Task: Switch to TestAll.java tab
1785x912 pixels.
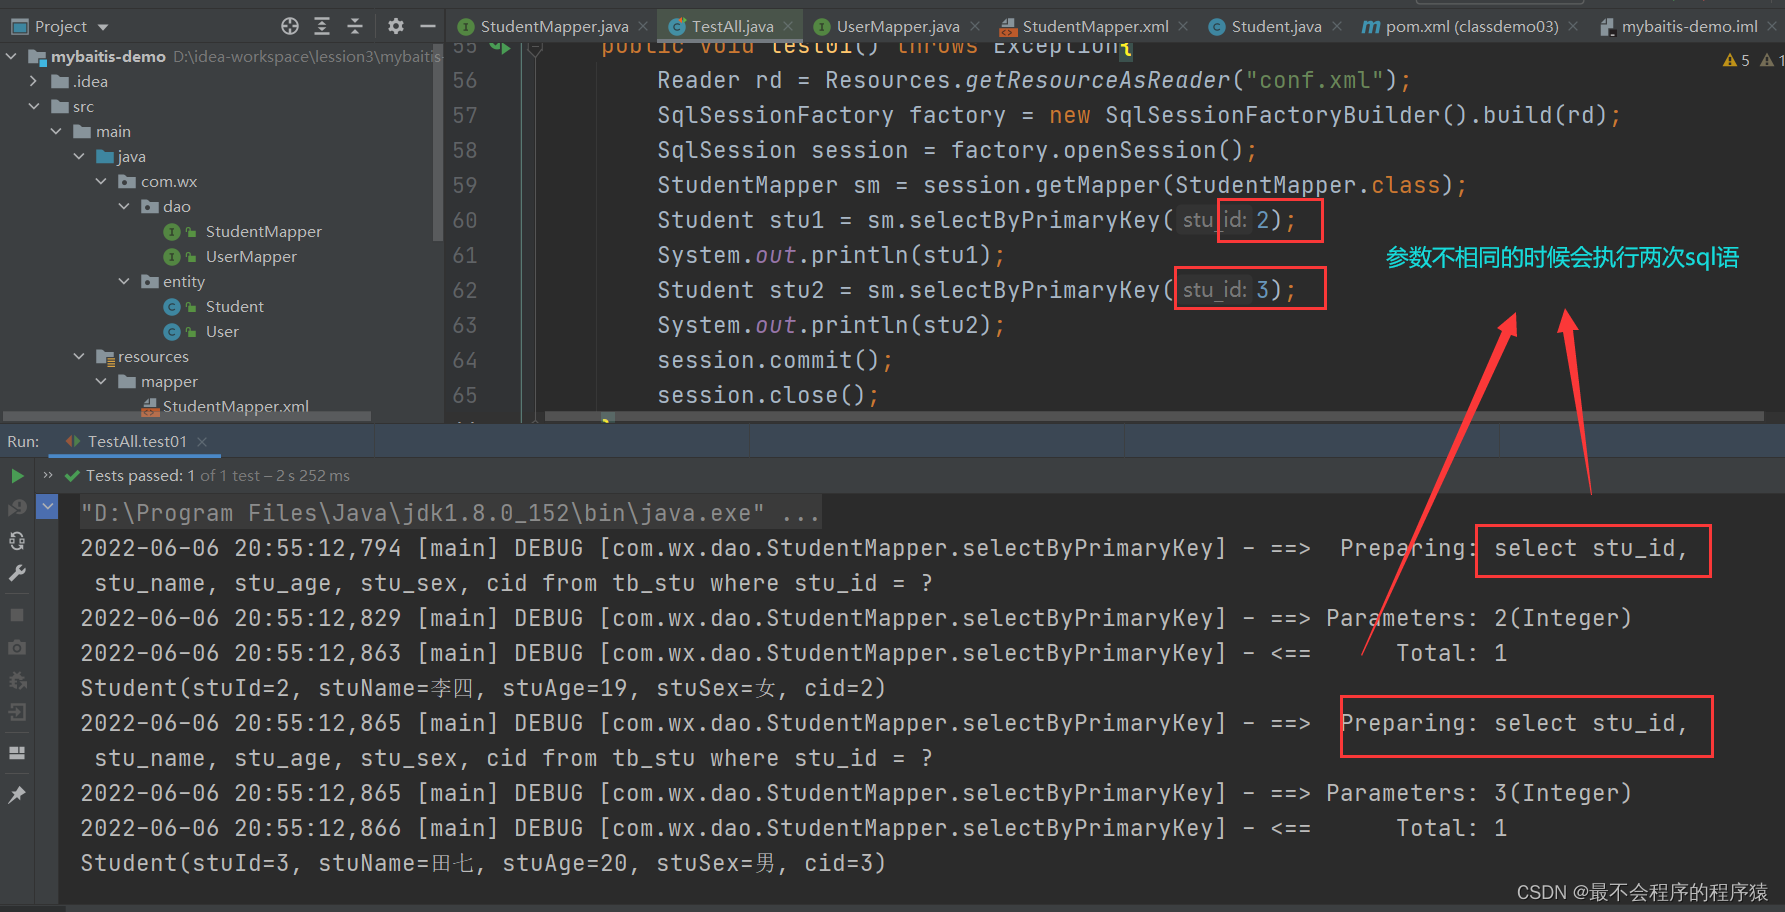Action: (732, 26)
